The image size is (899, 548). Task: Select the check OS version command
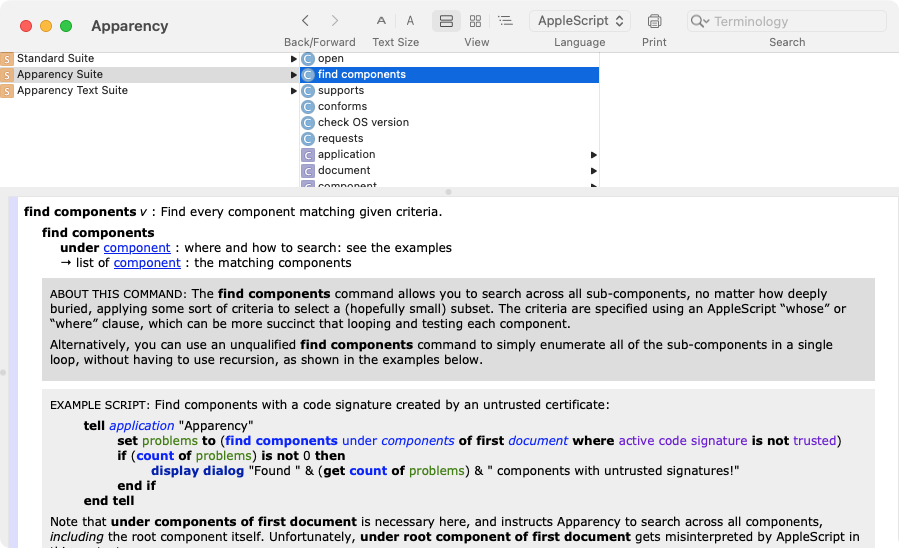click(x=450, y=123)
